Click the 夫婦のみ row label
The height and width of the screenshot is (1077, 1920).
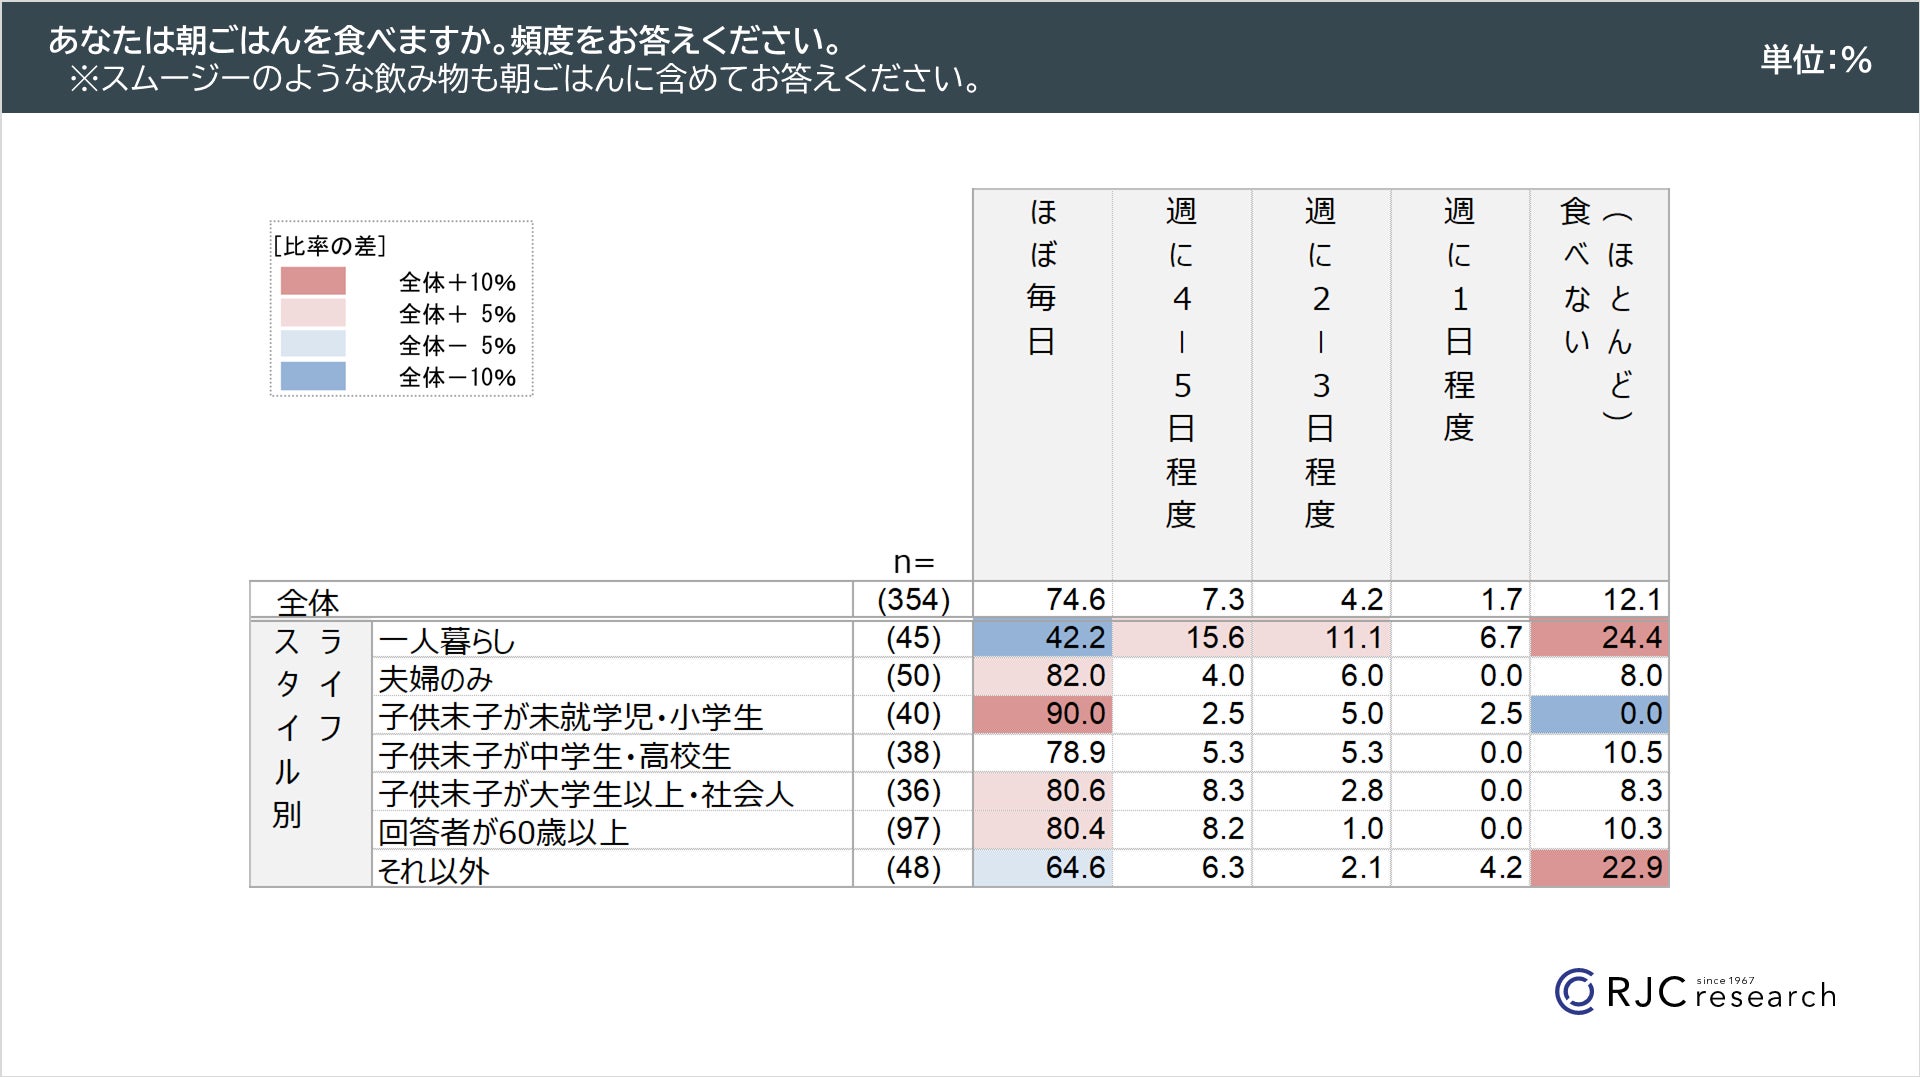(x=436, y=679)
